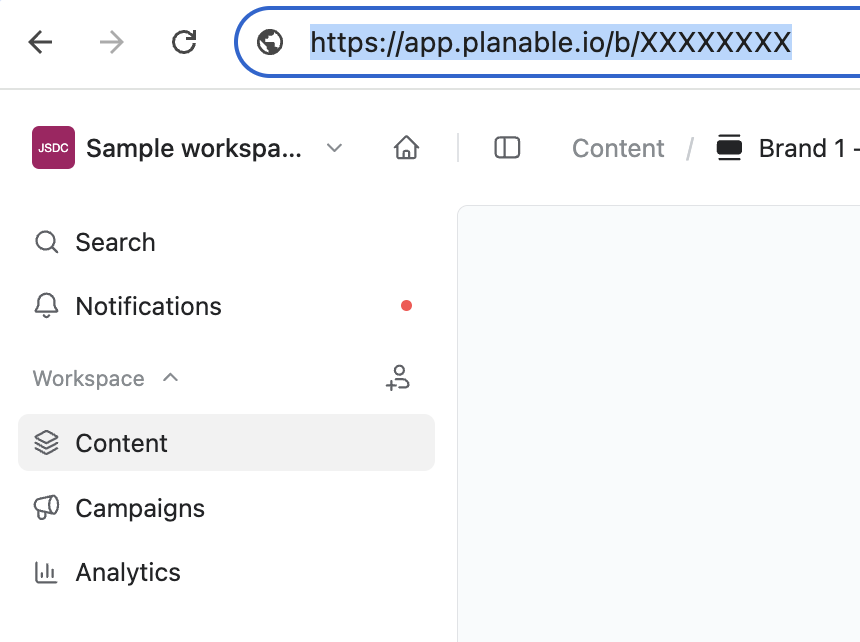This screenshot has height=642, width=860.
Task: Open Campaigns via the megaphone icon
Action: 46,507
